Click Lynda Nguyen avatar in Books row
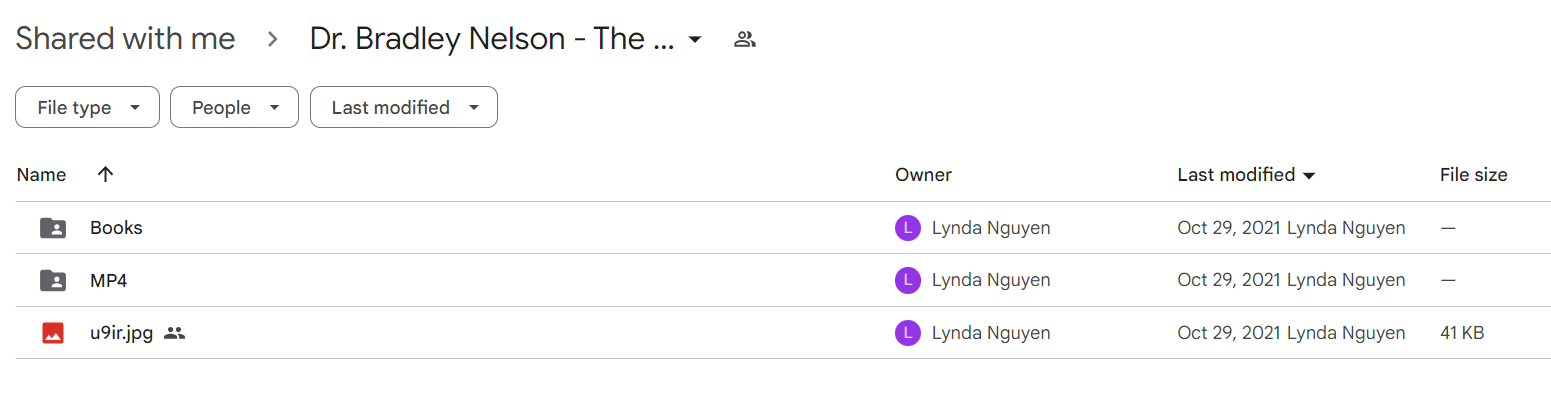The image size is (1551, 414). coord(907,228)
